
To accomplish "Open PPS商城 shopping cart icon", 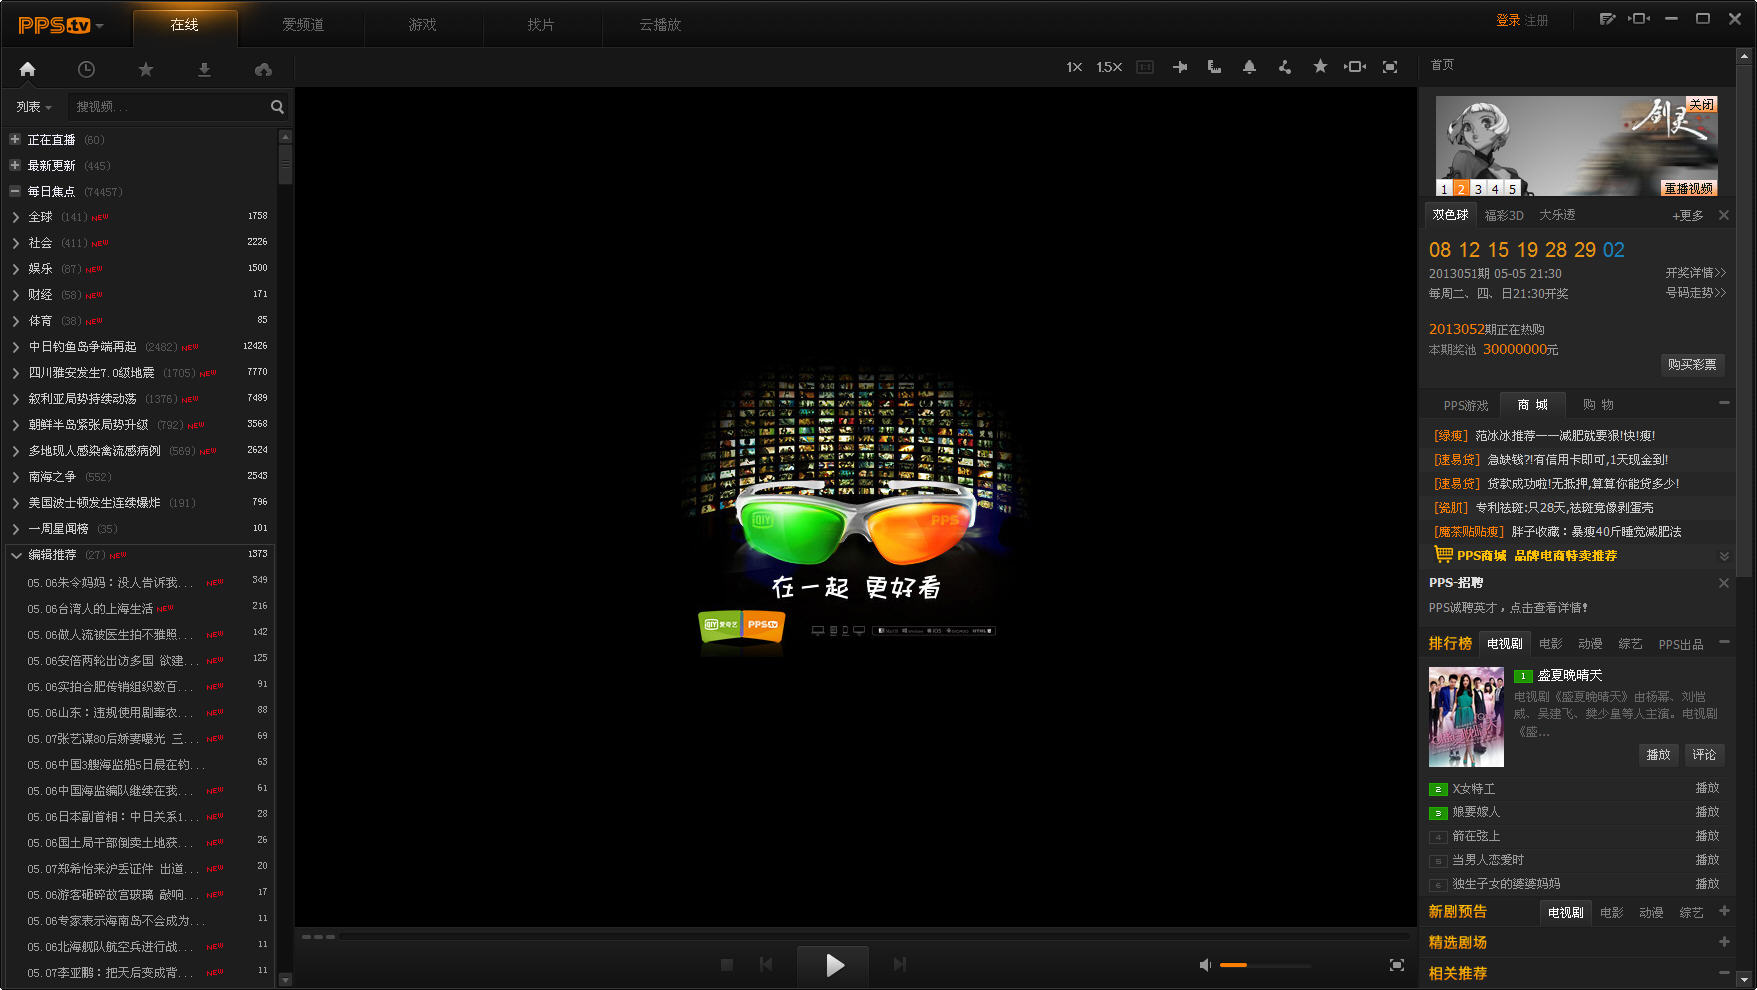I will 1443,554.
